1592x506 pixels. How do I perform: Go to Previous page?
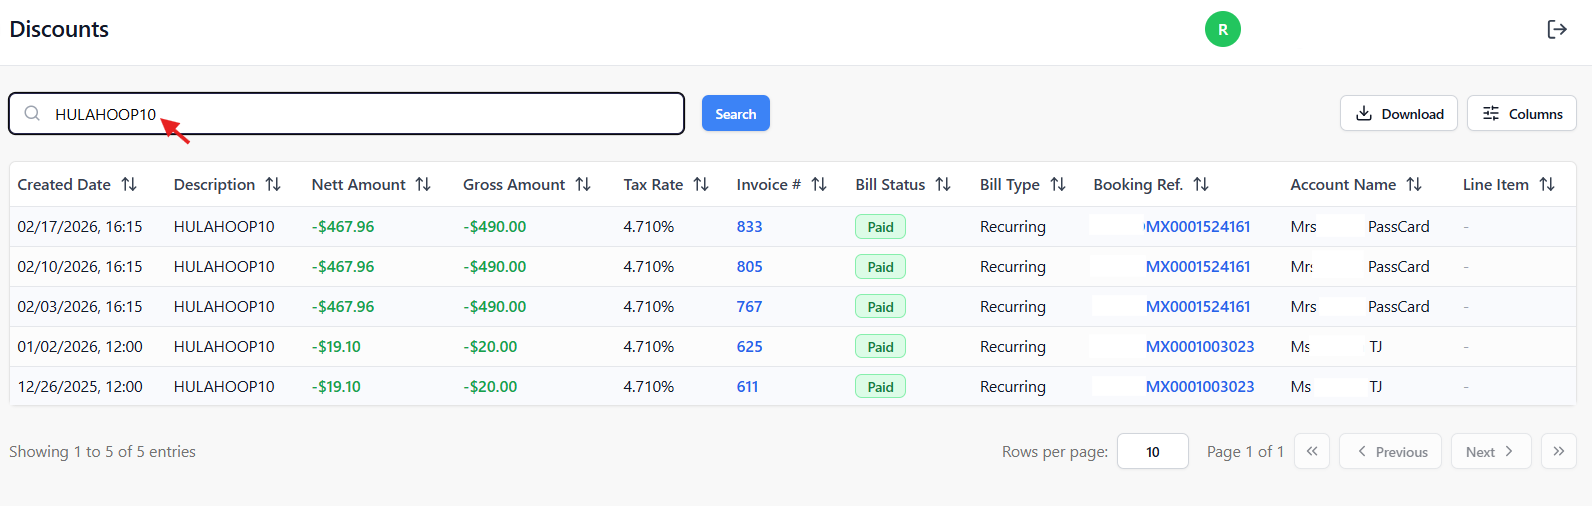(x=1391, y=451)
